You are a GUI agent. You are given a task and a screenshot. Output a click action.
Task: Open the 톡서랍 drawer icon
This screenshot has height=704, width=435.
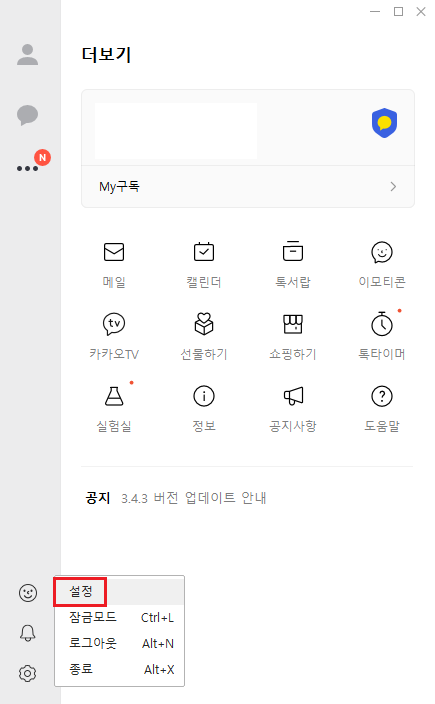pos(293,251)
